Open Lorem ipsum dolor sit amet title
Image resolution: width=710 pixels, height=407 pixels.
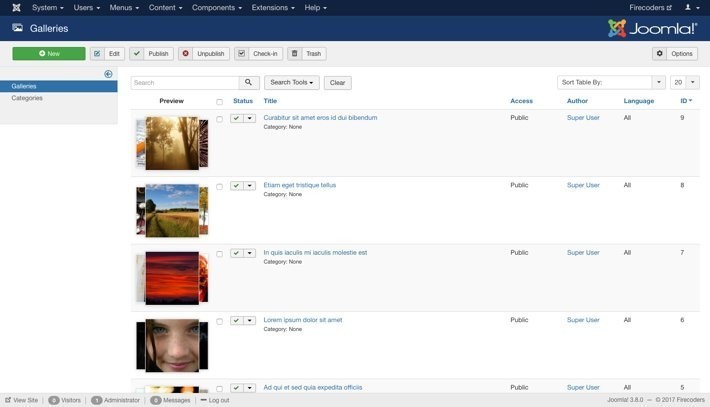(303, 320)
